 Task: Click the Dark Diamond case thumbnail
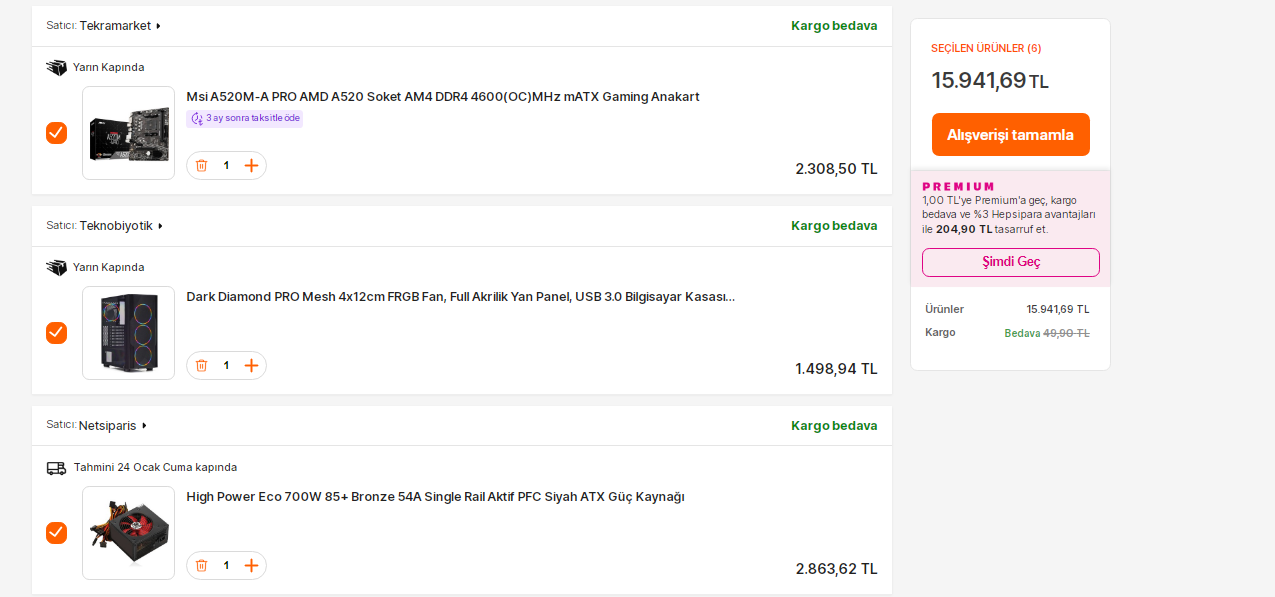(x=128, y=333)
